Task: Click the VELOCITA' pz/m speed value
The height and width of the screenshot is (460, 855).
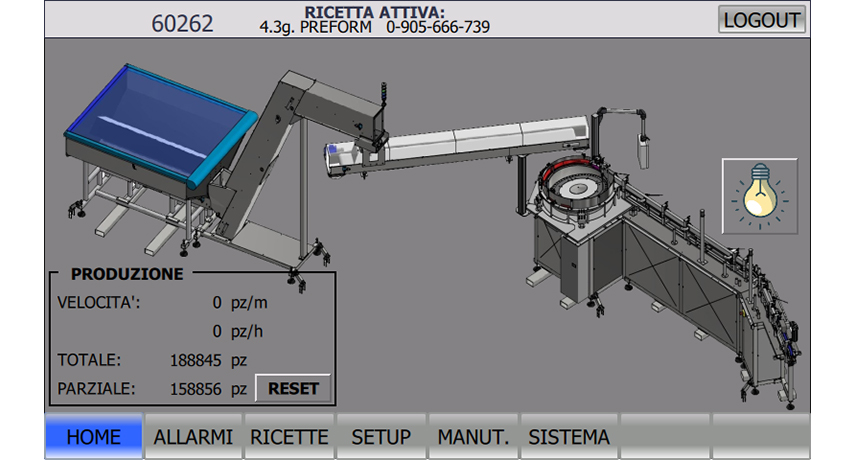Action: pos(216,302)
